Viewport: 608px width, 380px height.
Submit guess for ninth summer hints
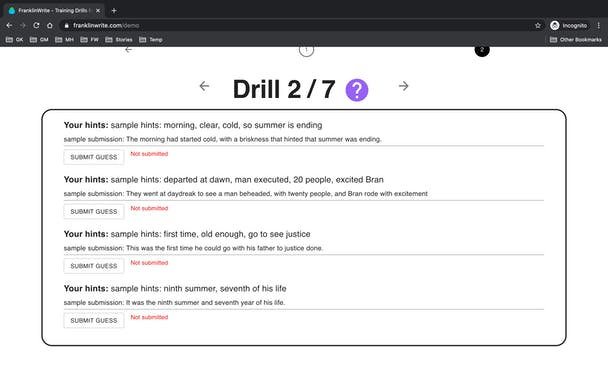click(94, 320)
